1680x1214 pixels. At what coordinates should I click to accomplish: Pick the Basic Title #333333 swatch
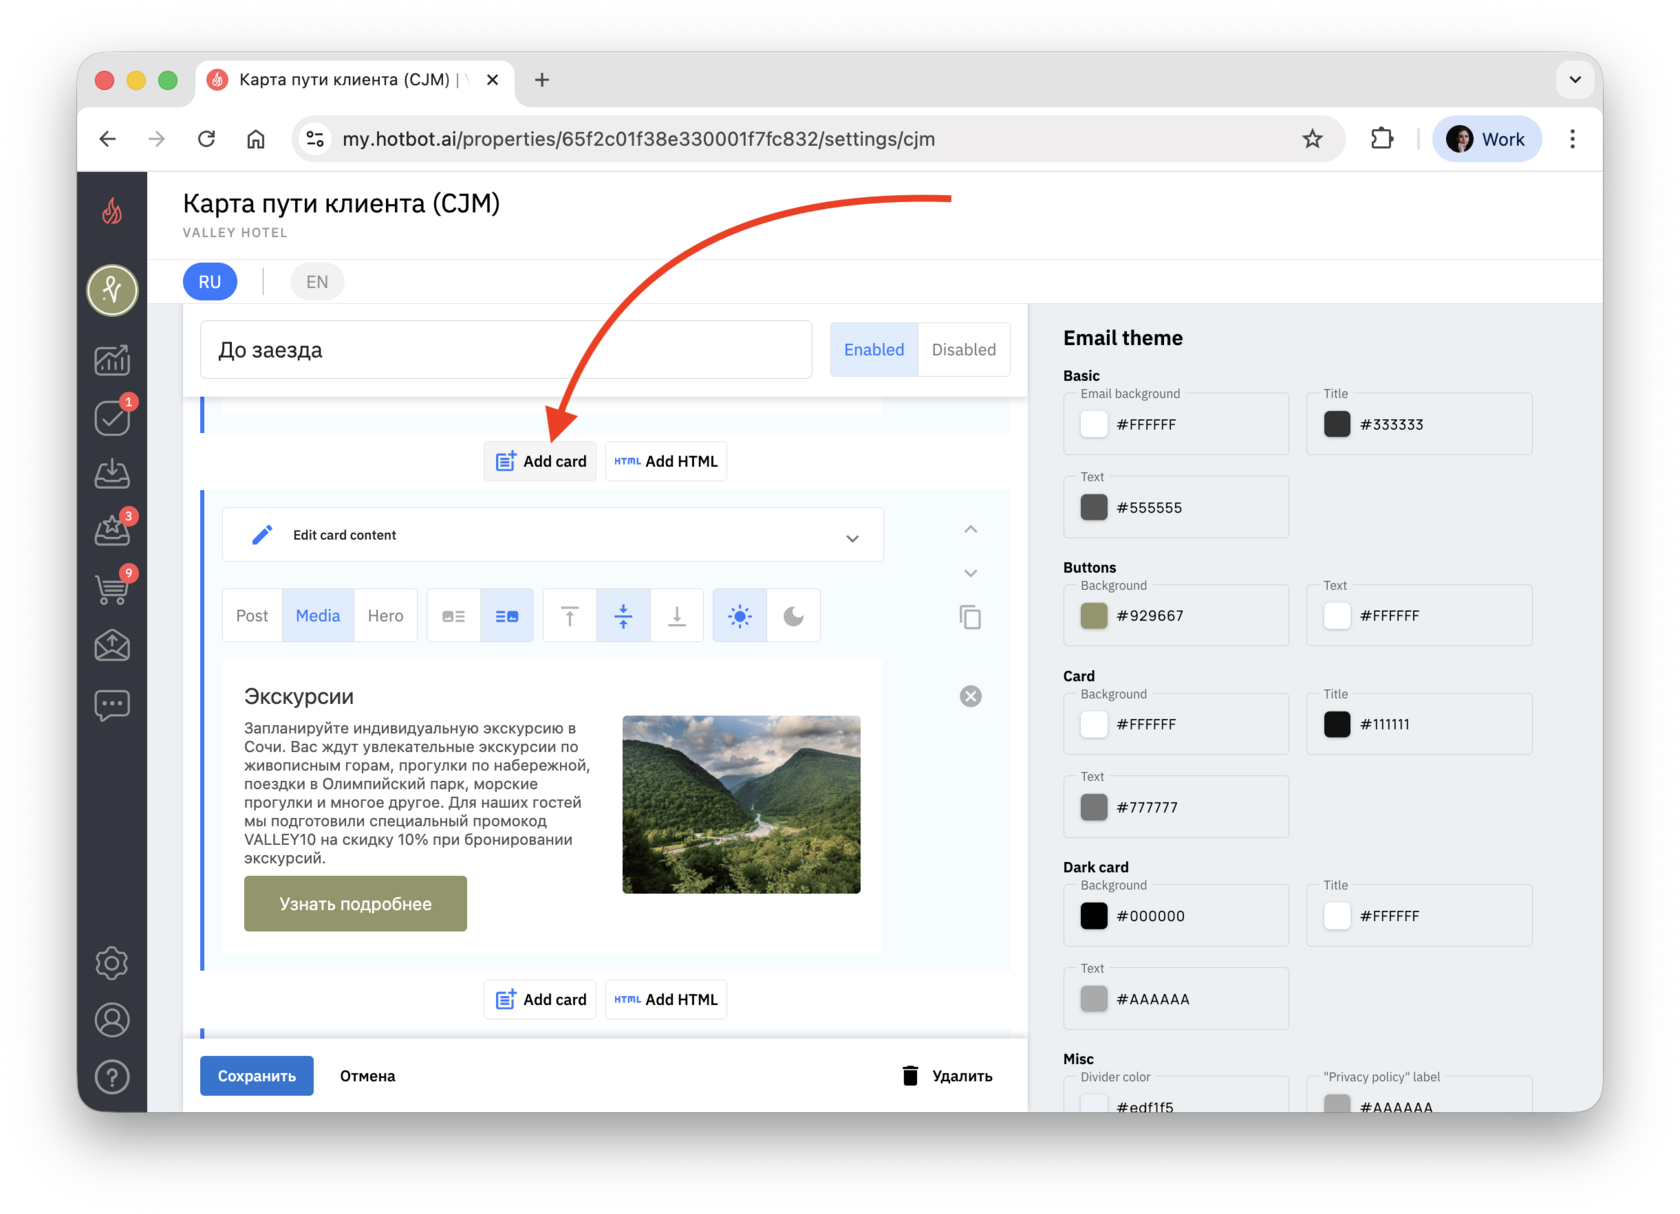1337,424
